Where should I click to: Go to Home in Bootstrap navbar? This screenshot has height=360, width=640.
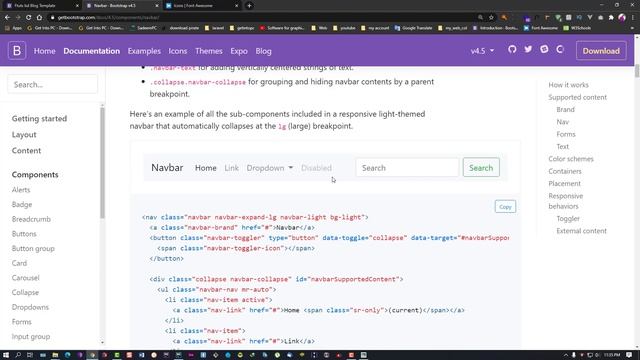tap(44, 51)
